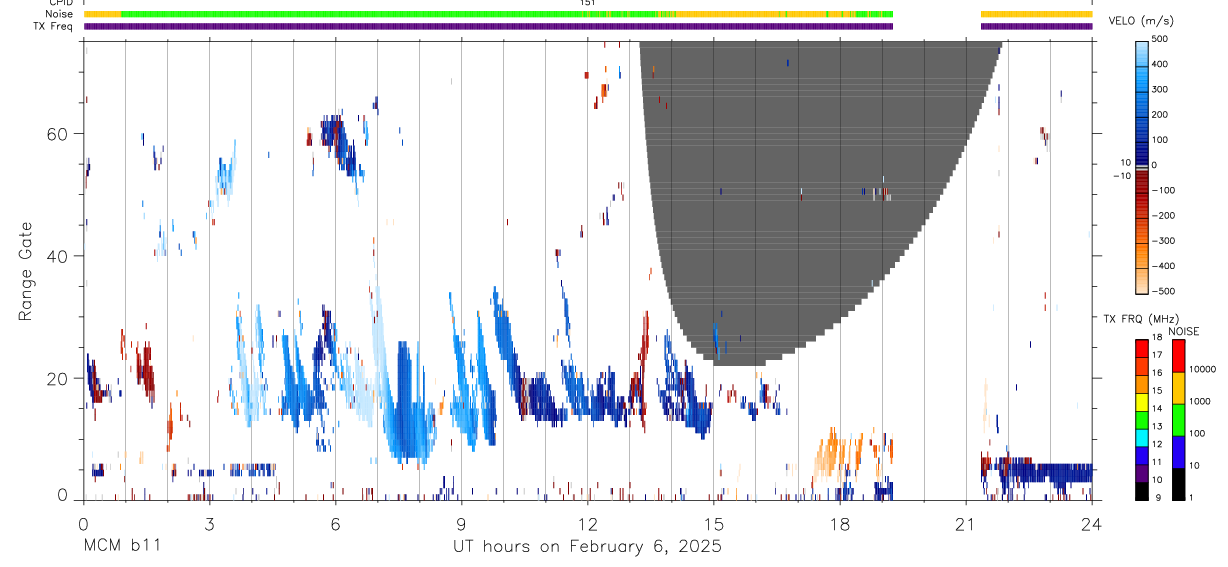Click the orange echo cluster near hour 18
Viewport: 1228px width, 567px height.
(836, 456)
